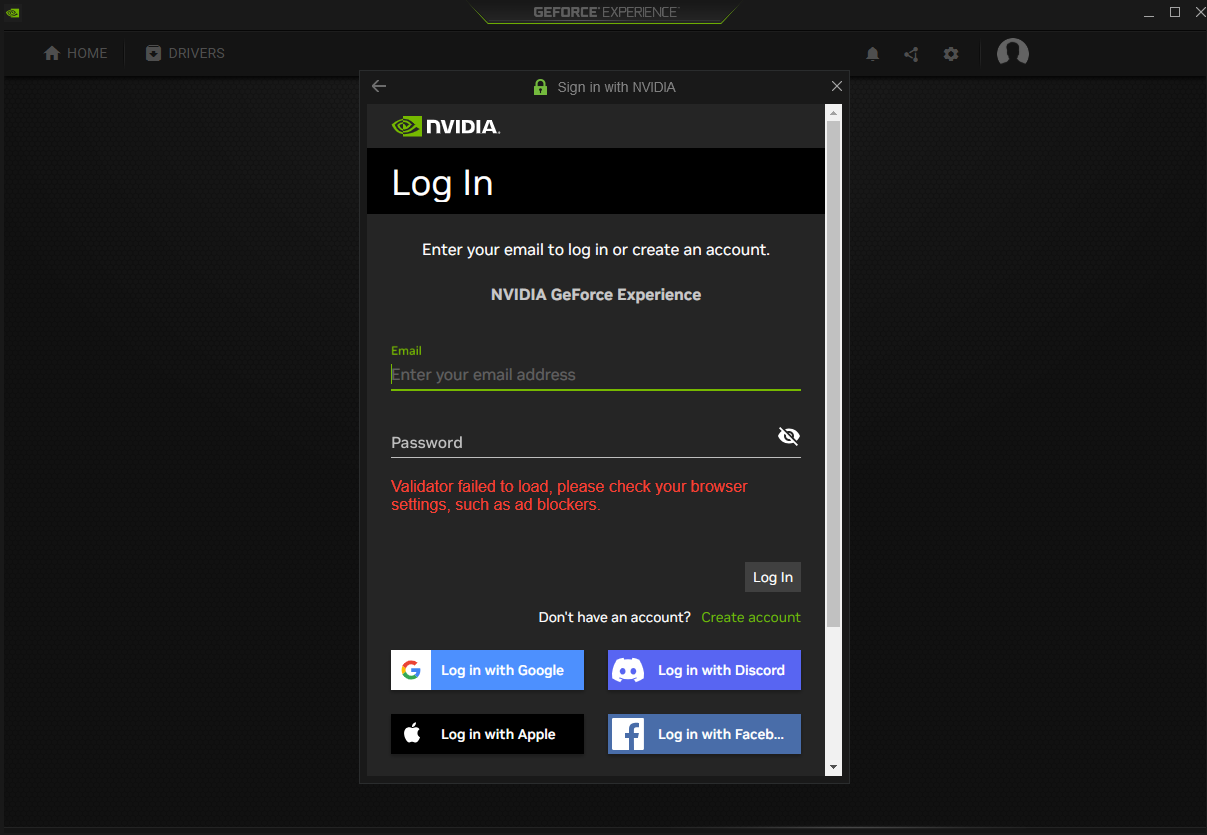Click the Log In button
Image resolution: width=1207 pixels, height=835 pixels.
click(773, 577)
